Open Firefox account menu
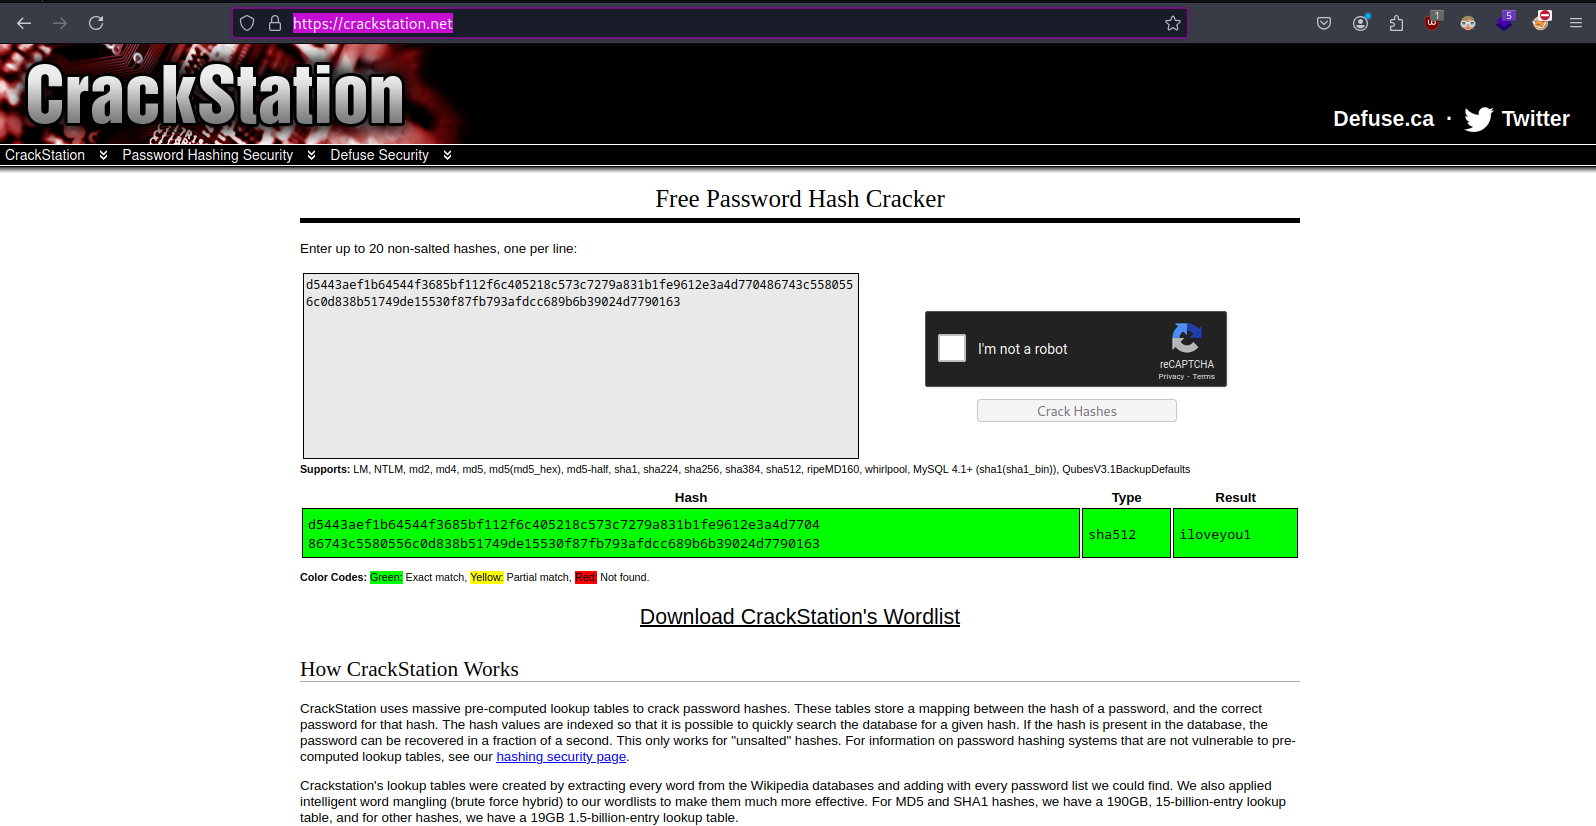The height and width of the screenshot is (826, 1596). click(x=1360, y=23)
